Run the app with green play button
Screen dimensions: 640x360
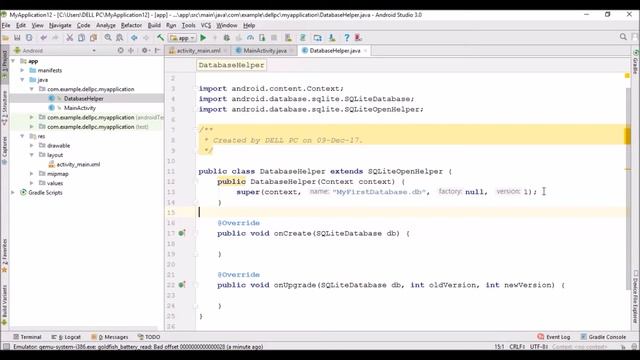pyautogui.click(x=203, y=38)
